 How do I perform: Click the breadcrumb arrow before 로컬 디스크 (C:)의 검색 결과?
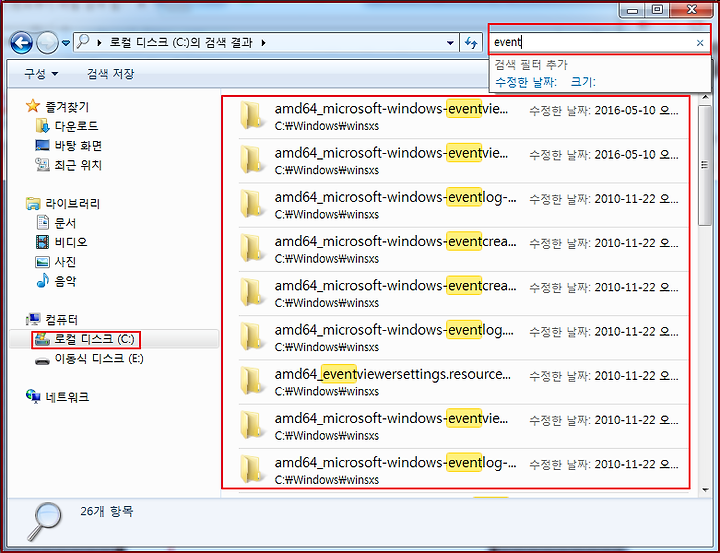pyautogui.click(x=99, y=43)
